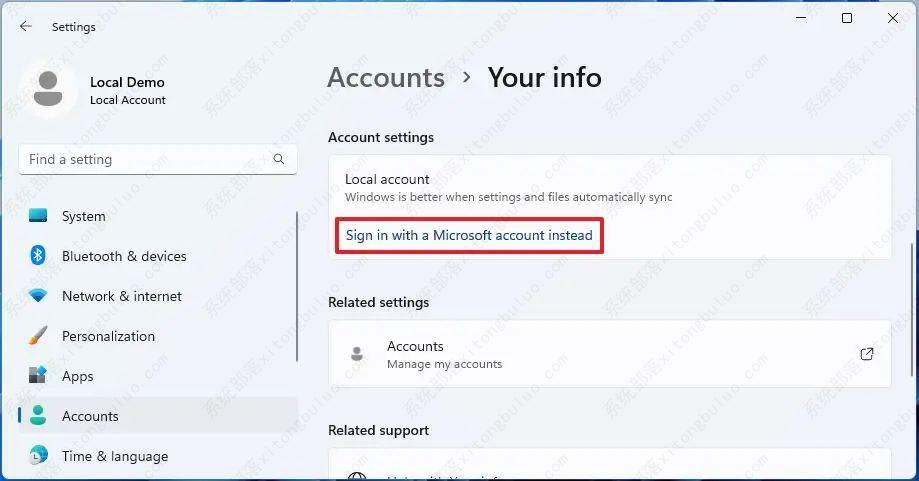The width and height of the screenshot is (919, 481).
Task: Open external link icon on Accounts card
Action: coord(867,354)
